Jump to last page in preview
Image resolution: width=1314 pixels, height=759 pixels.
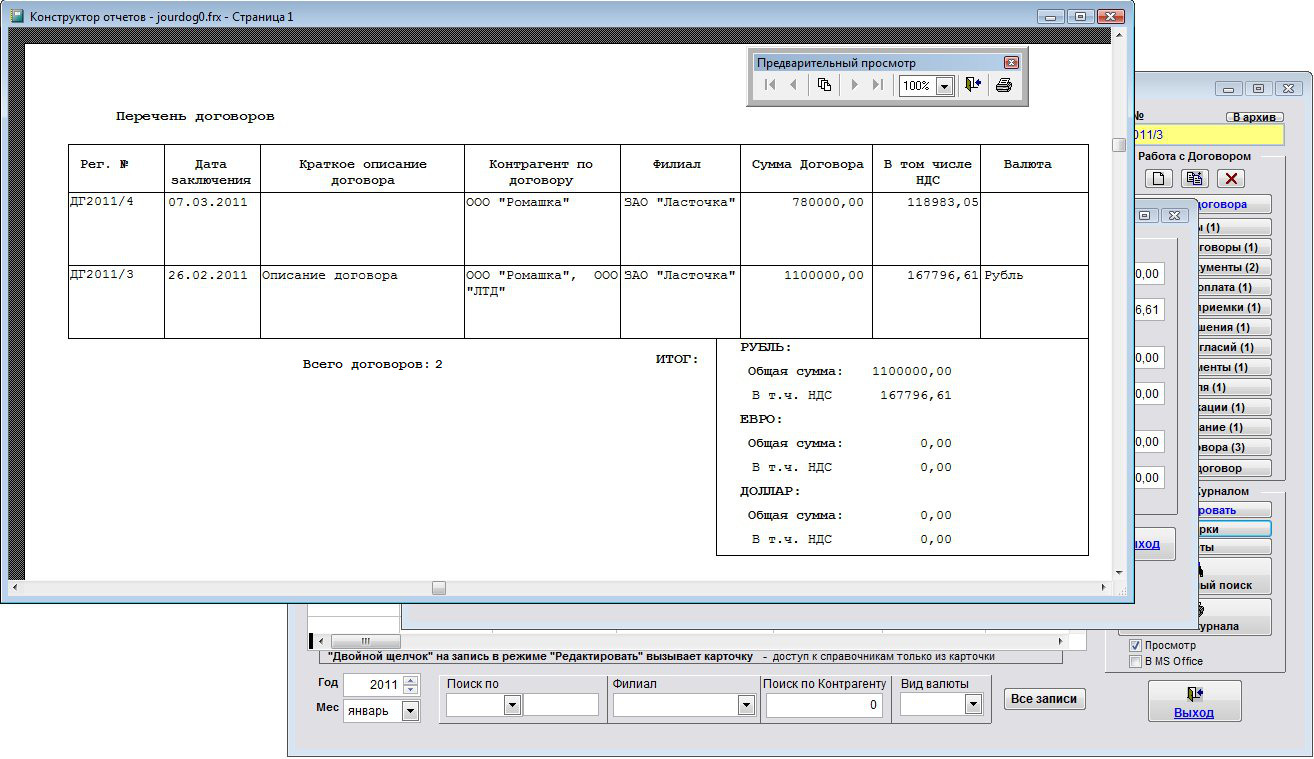[878, 86]
